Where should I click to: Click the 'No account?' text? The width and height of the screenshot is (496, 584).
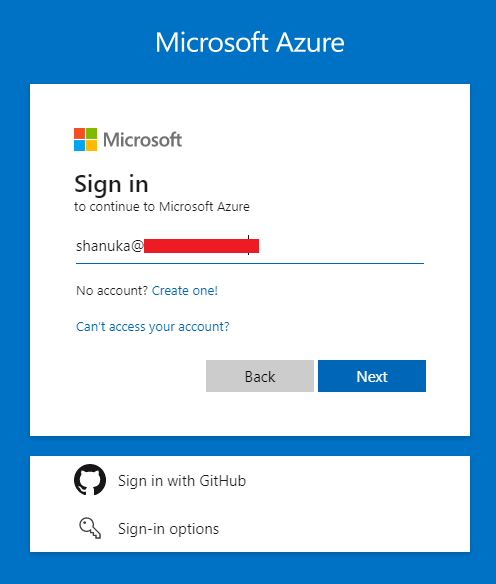tap(112, 291)
